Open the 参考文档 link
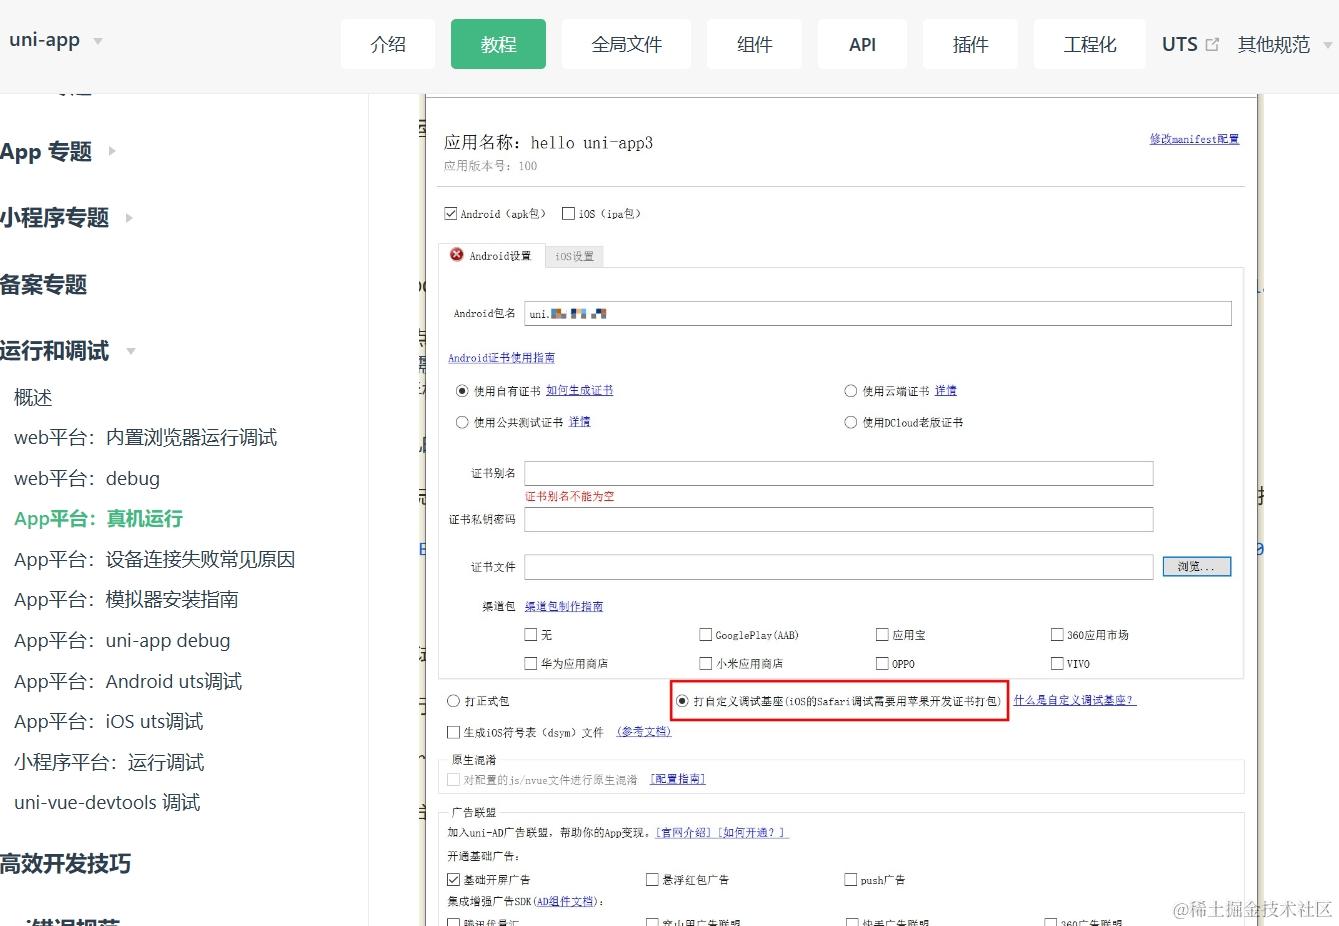 (x=644, y=731)
